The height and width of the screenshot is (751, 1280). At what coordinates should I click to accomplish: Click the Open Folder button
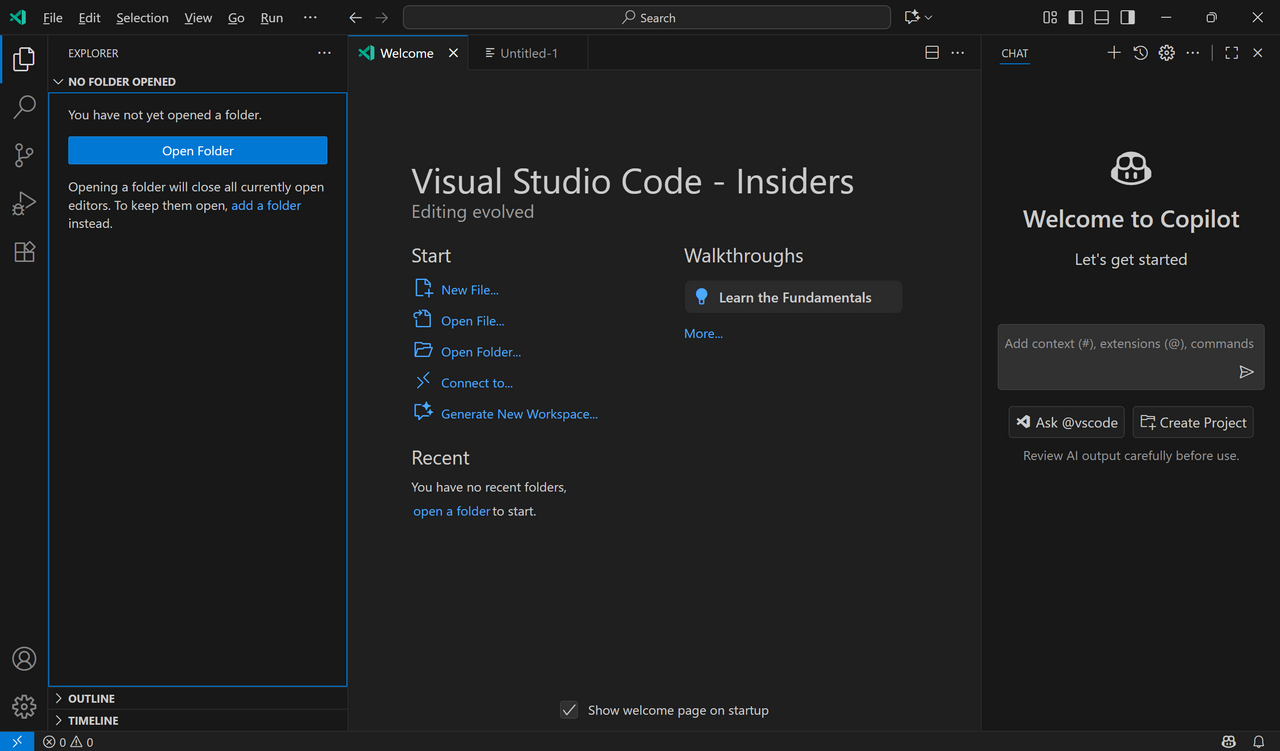click(198, 151)
